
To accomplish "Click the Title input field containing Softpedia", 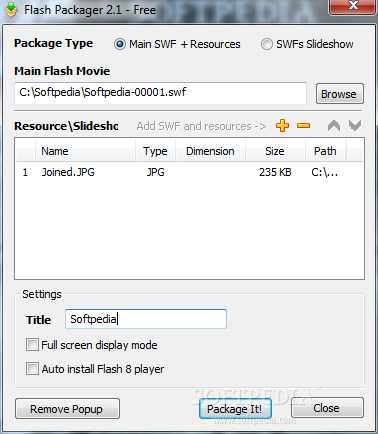I will pos(146,319).
